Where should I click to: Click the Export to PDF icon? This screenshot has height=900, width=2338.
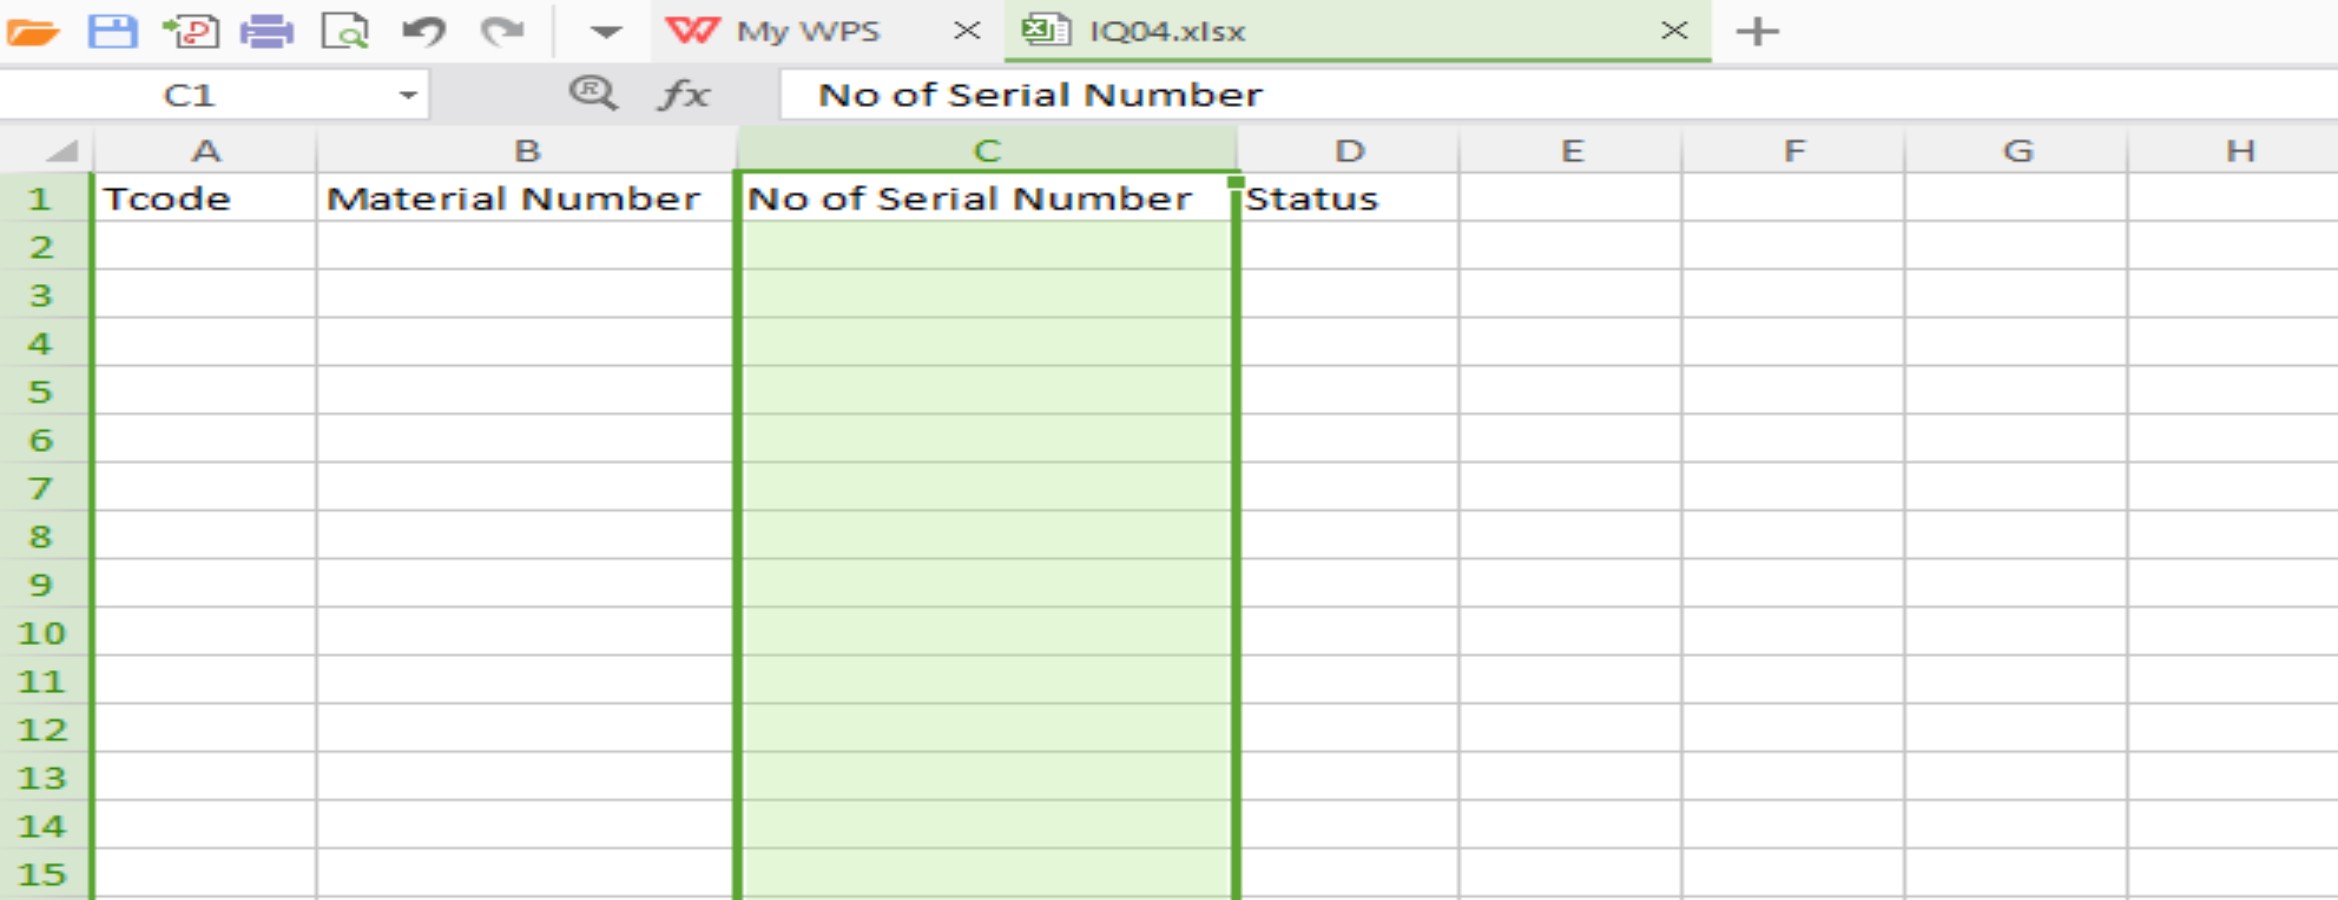(190, 32)
